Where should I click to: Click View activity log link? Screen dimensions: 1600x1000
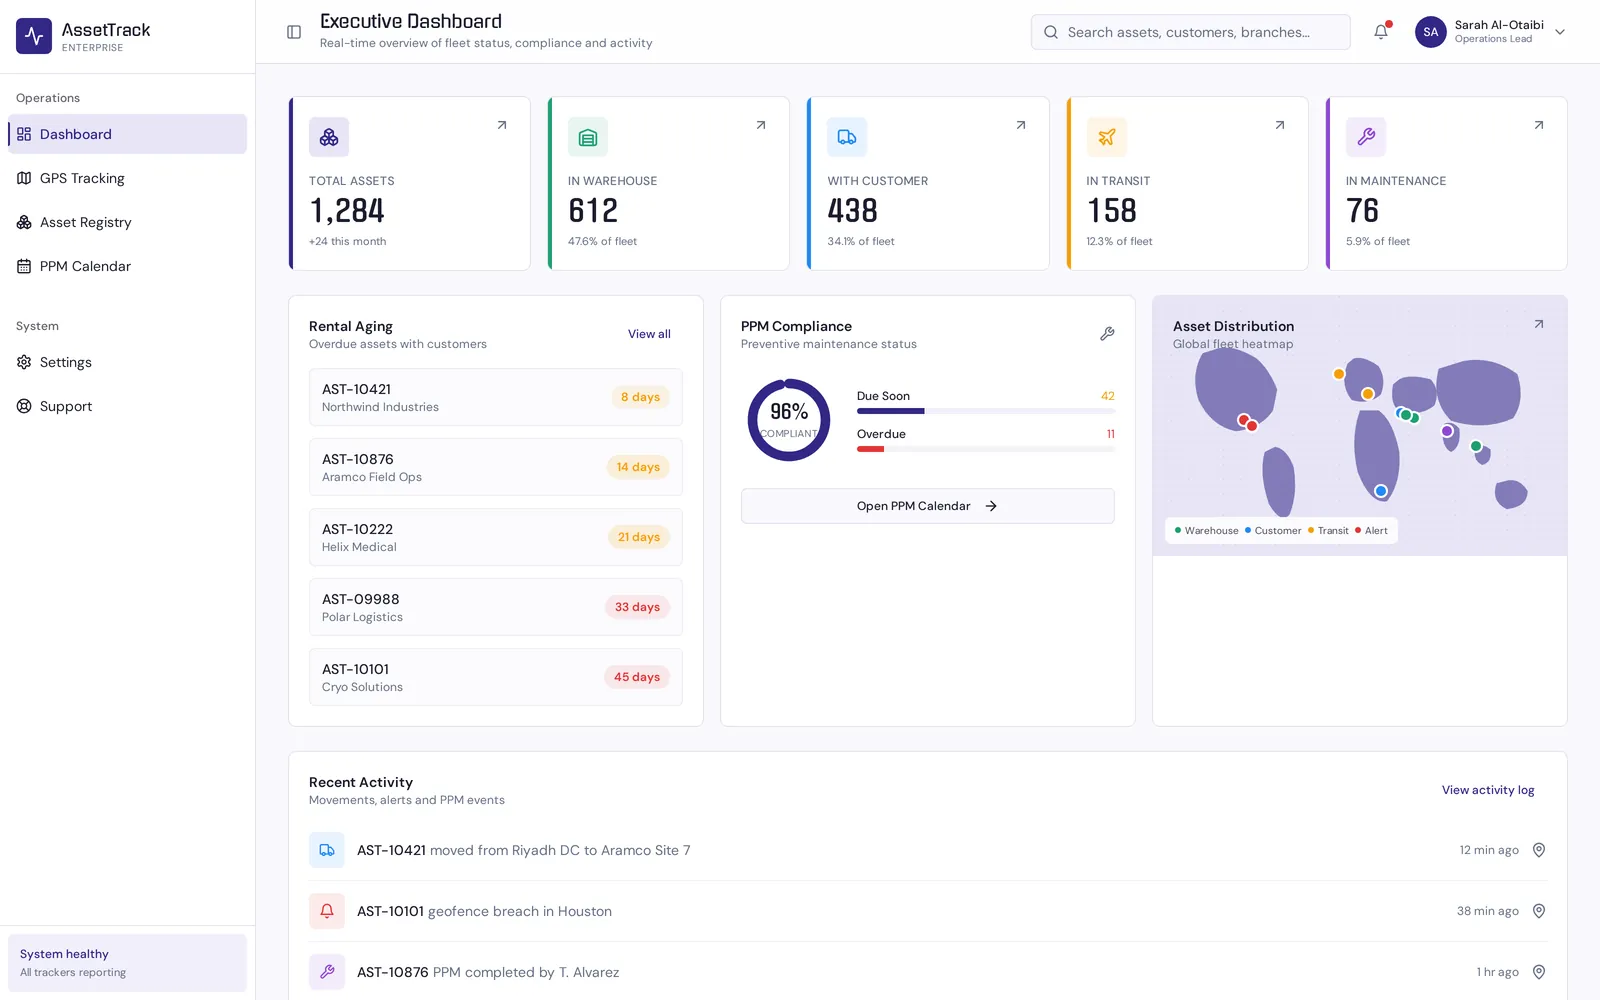pyautogui.click(x=1488, y=790)
